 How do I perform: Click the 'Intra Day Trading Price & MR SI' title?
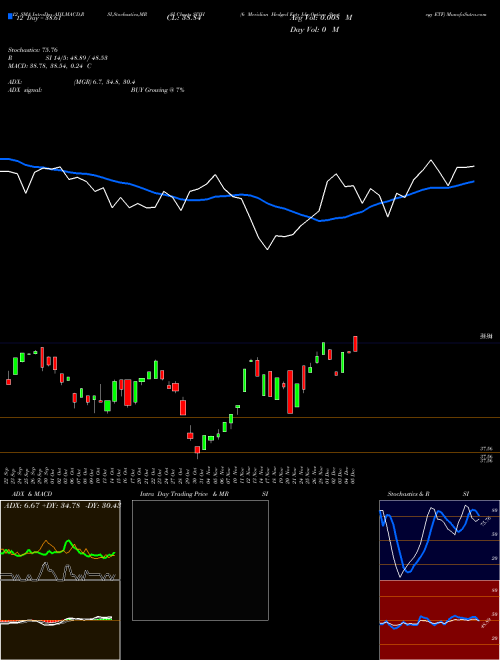[204, 494]
